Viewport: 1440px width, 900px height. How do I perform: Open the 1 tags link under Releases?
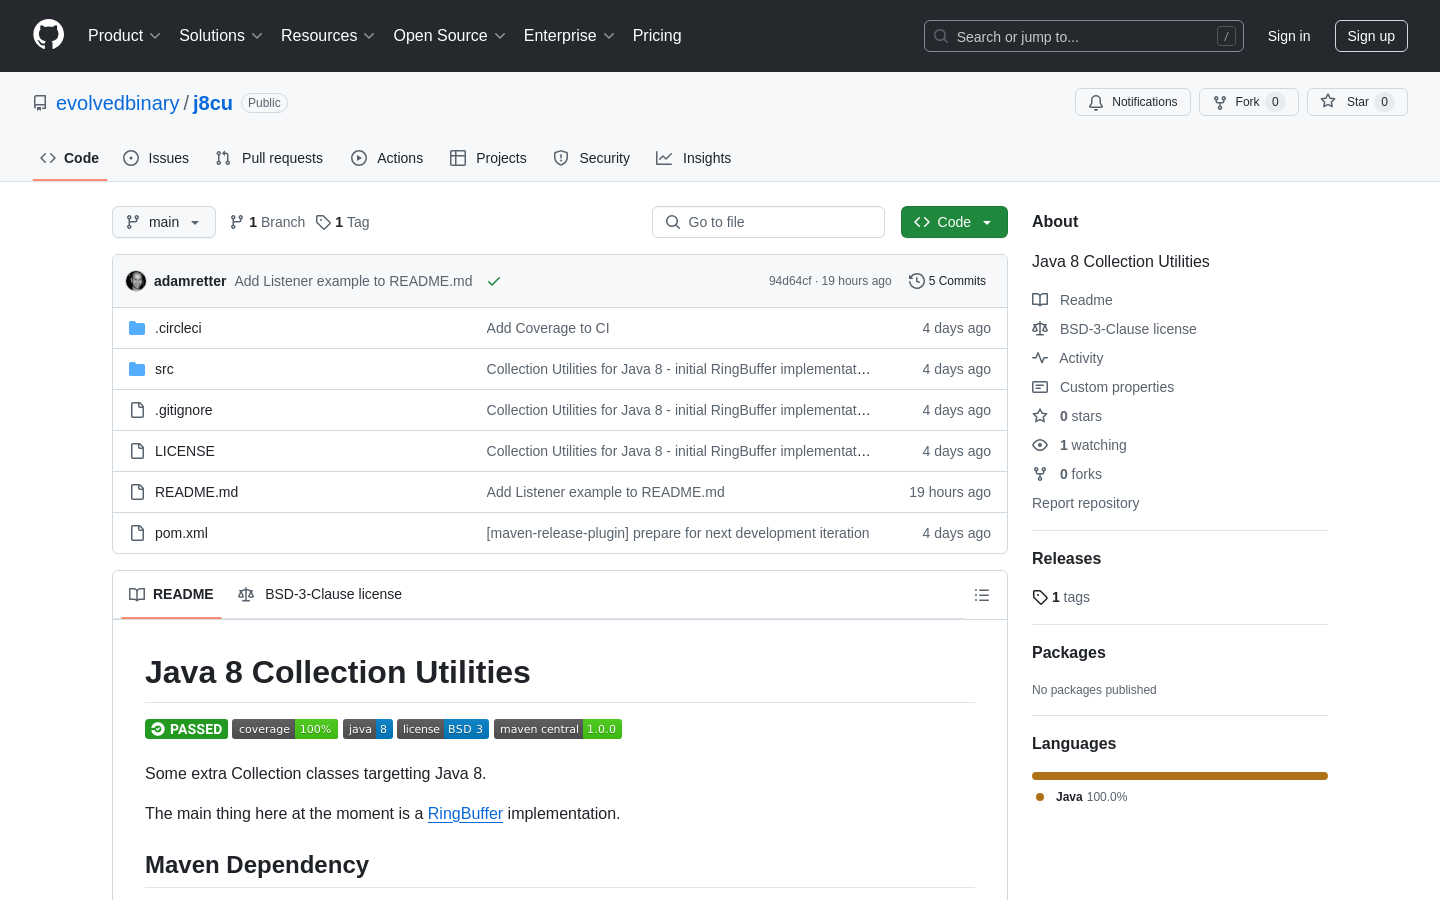pos(1061,597)
